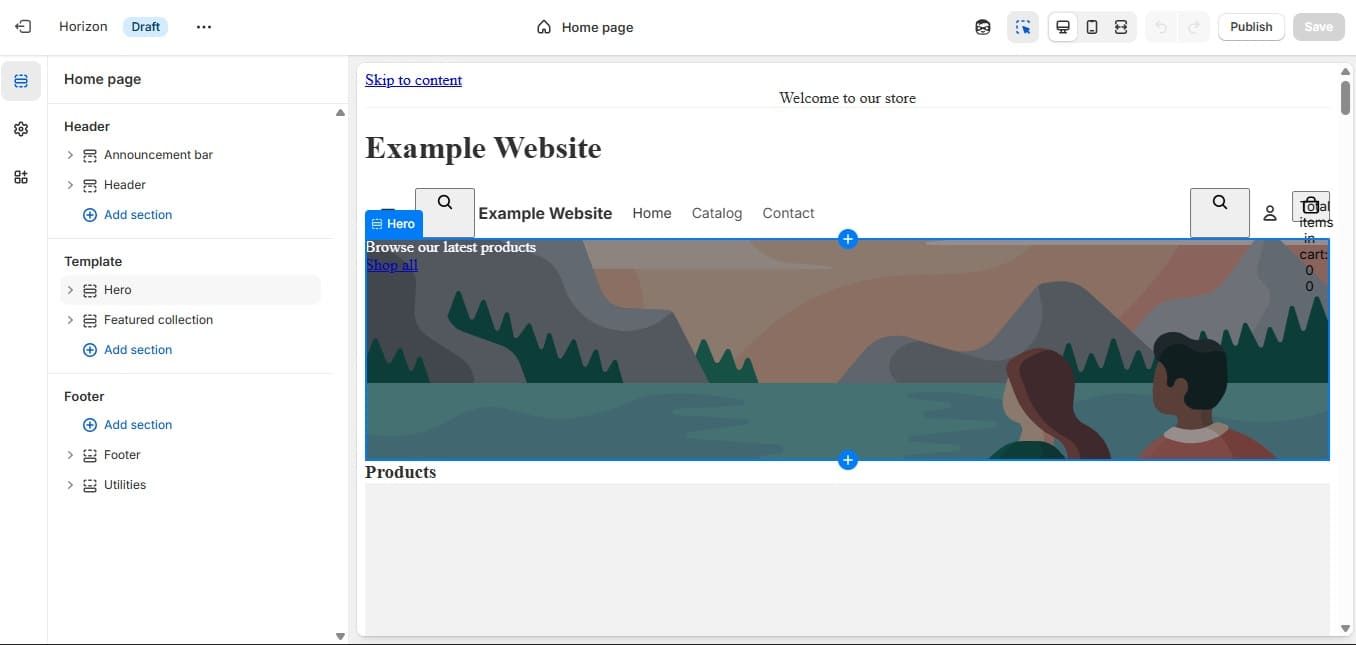App embeds icon in the left sidebar
Image resolution: width=1356 pixels, height=645 pixels.
coord(21,176)
